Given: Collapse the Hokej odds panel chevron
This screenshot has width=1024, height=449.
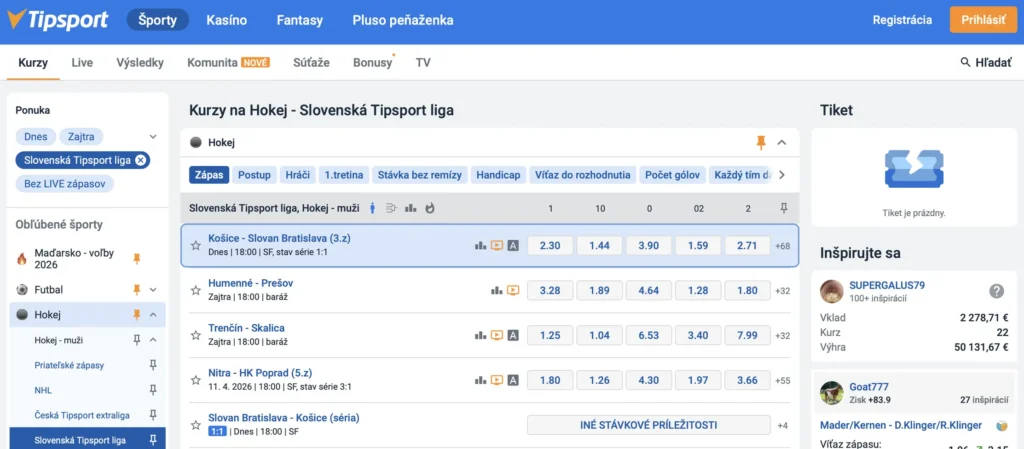Looking at the screenshot, I should click(782, 142).
